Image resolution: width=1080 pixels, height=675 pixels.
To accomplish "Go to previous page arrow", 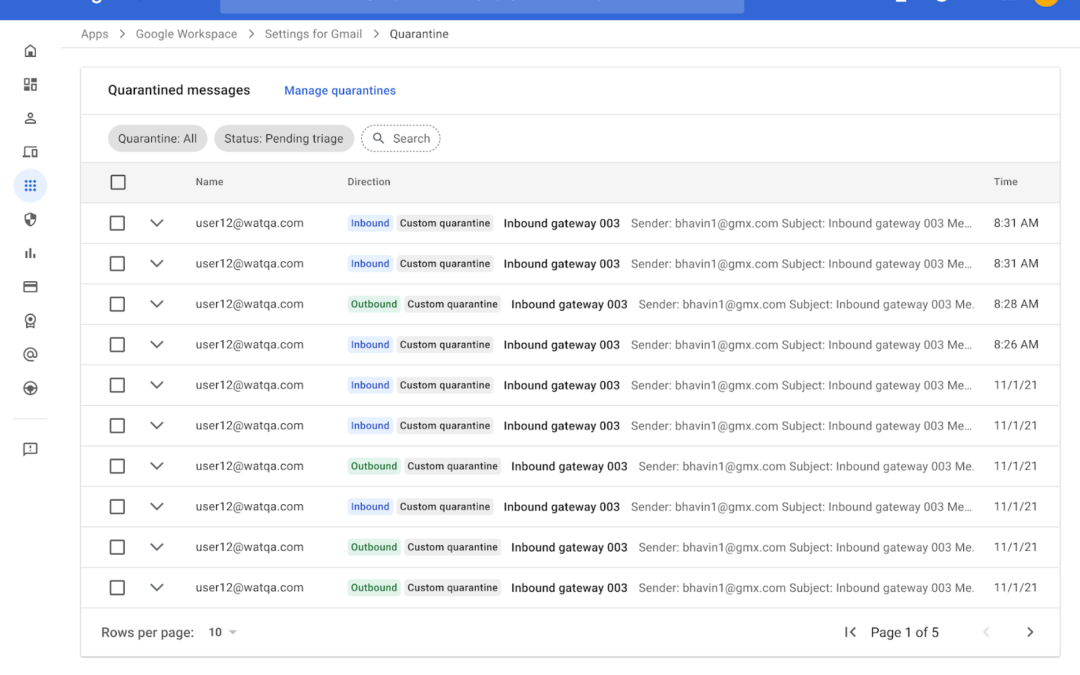I will pyautogui.click(x=986, y=632).
